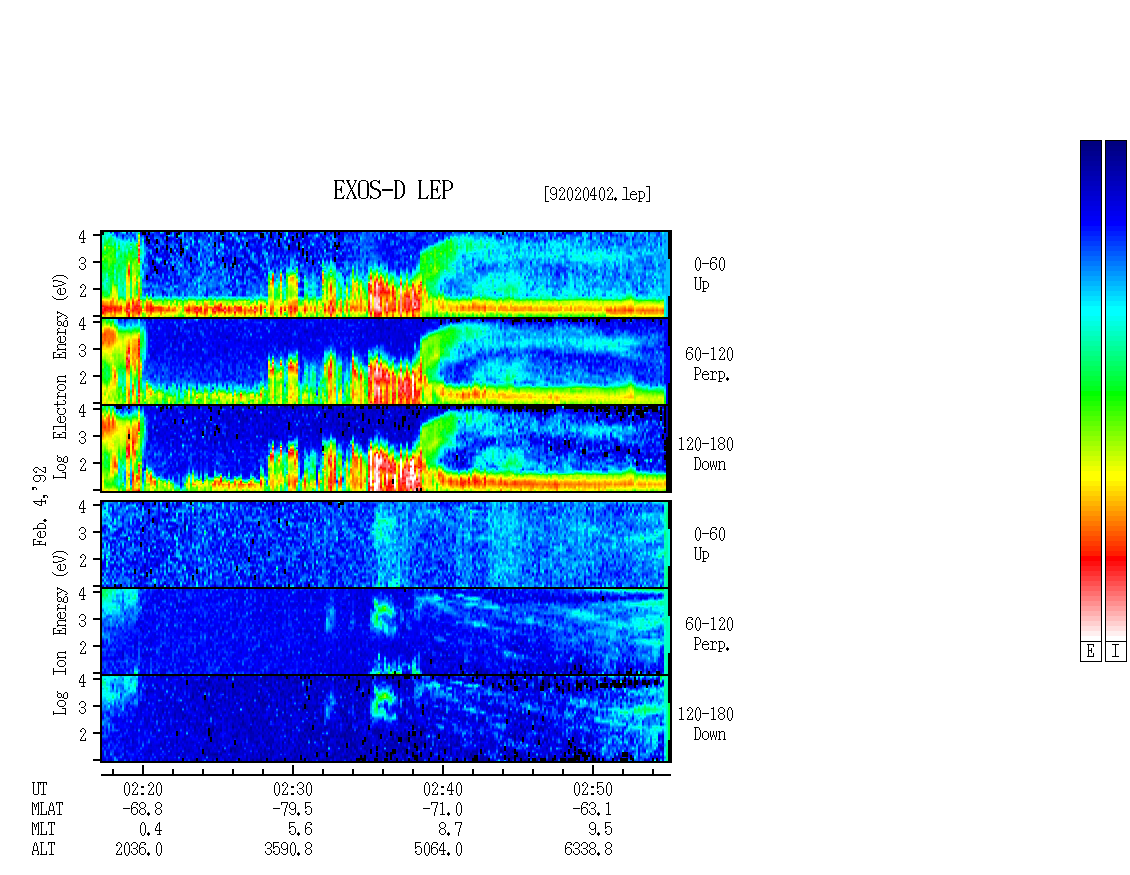Click the ALT row label
The height and width of the screenshot is (875, 1130).
click(43, 850)
